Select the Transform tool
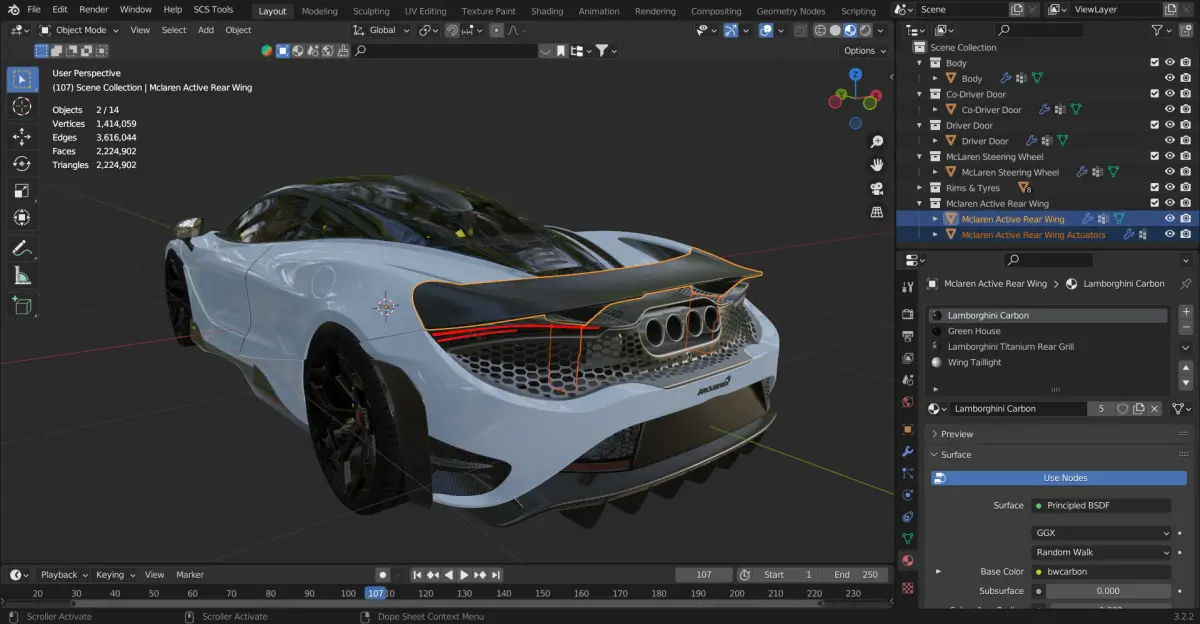Image resolution: width=1200 pixels, height=624 pixels. pos(22,217)
